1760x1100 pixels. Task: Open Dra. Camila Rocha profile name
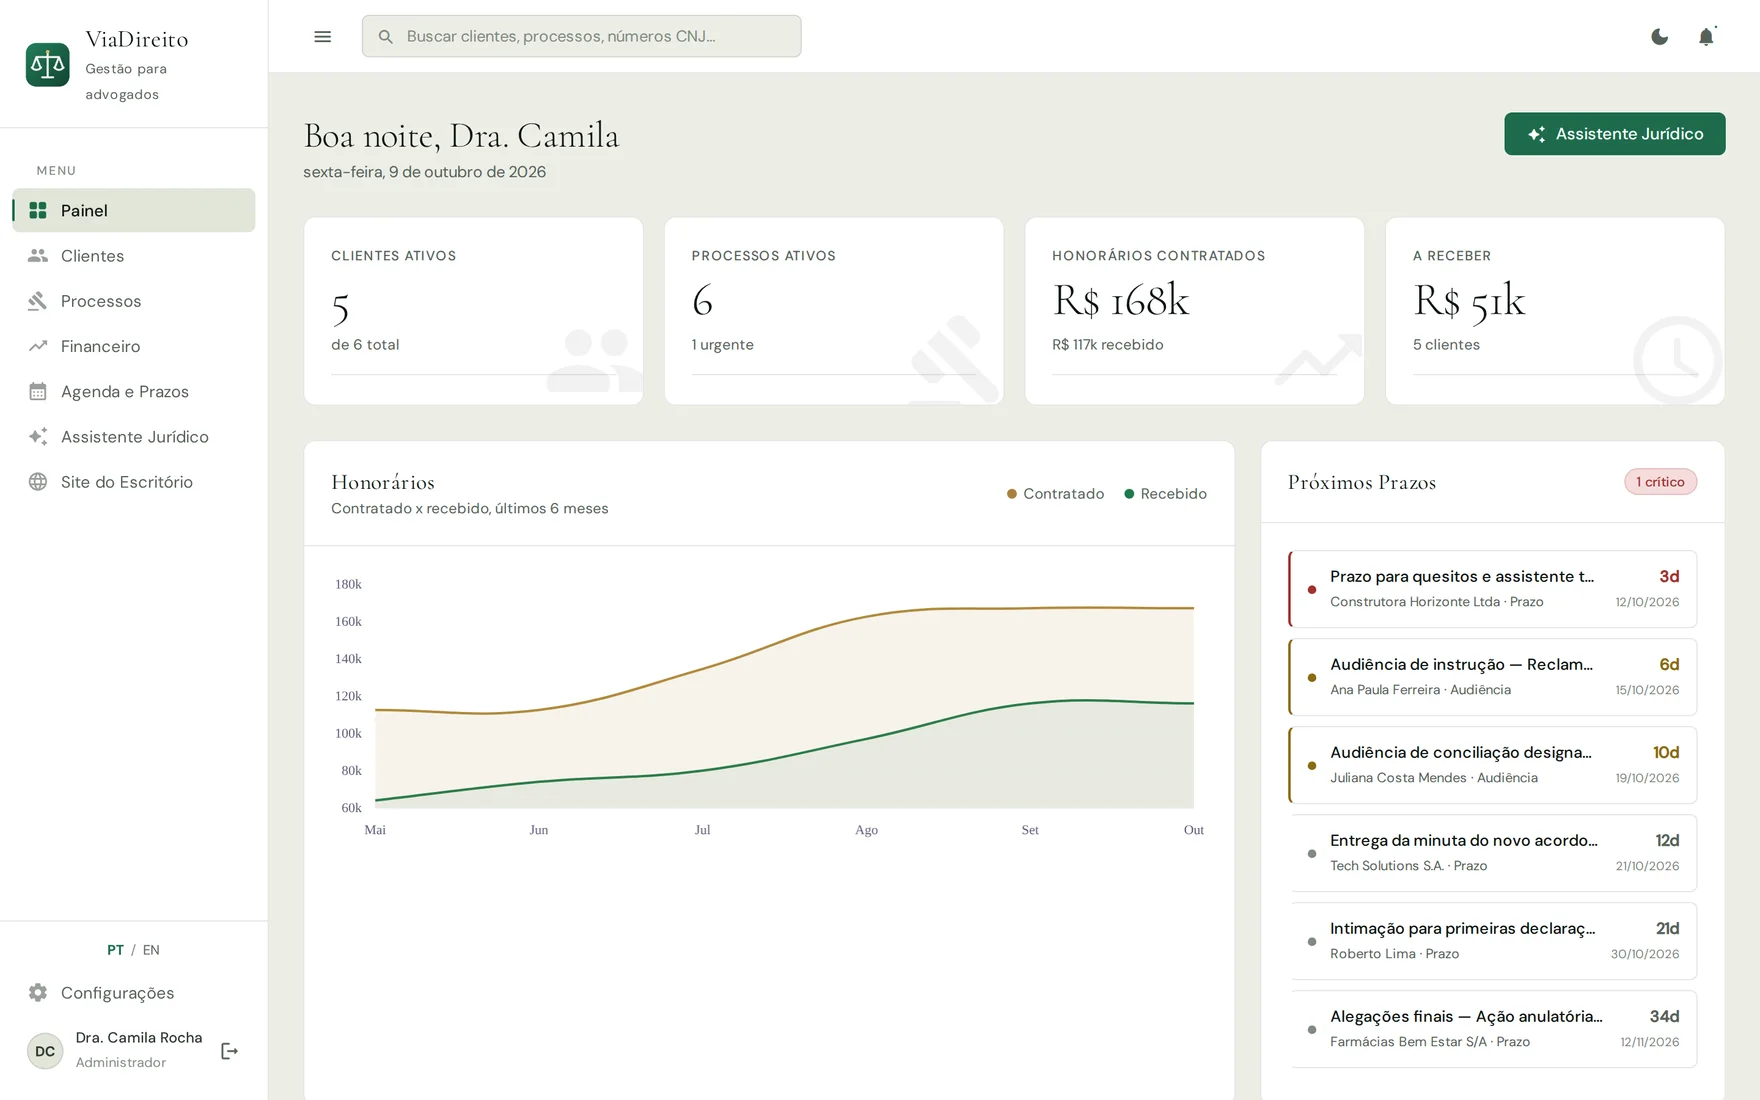(139, 1038)
